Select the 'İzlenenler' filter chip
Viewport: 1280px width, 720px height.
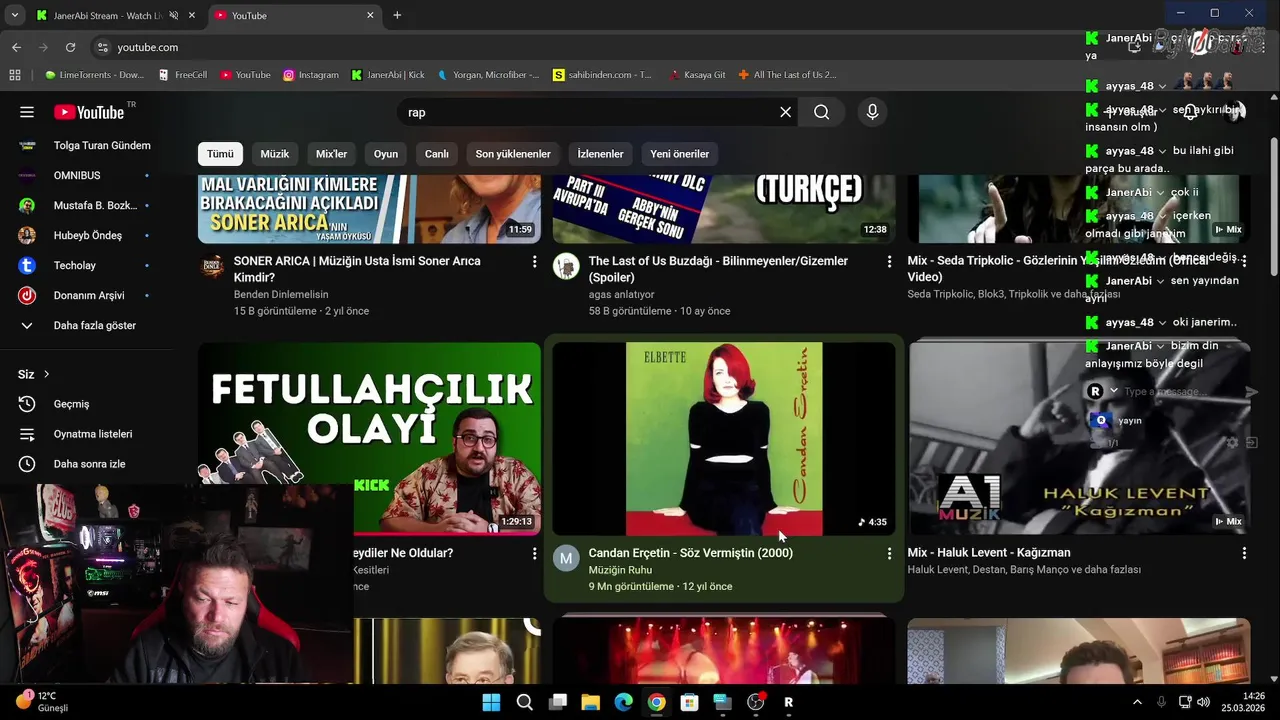click(600, 154)
